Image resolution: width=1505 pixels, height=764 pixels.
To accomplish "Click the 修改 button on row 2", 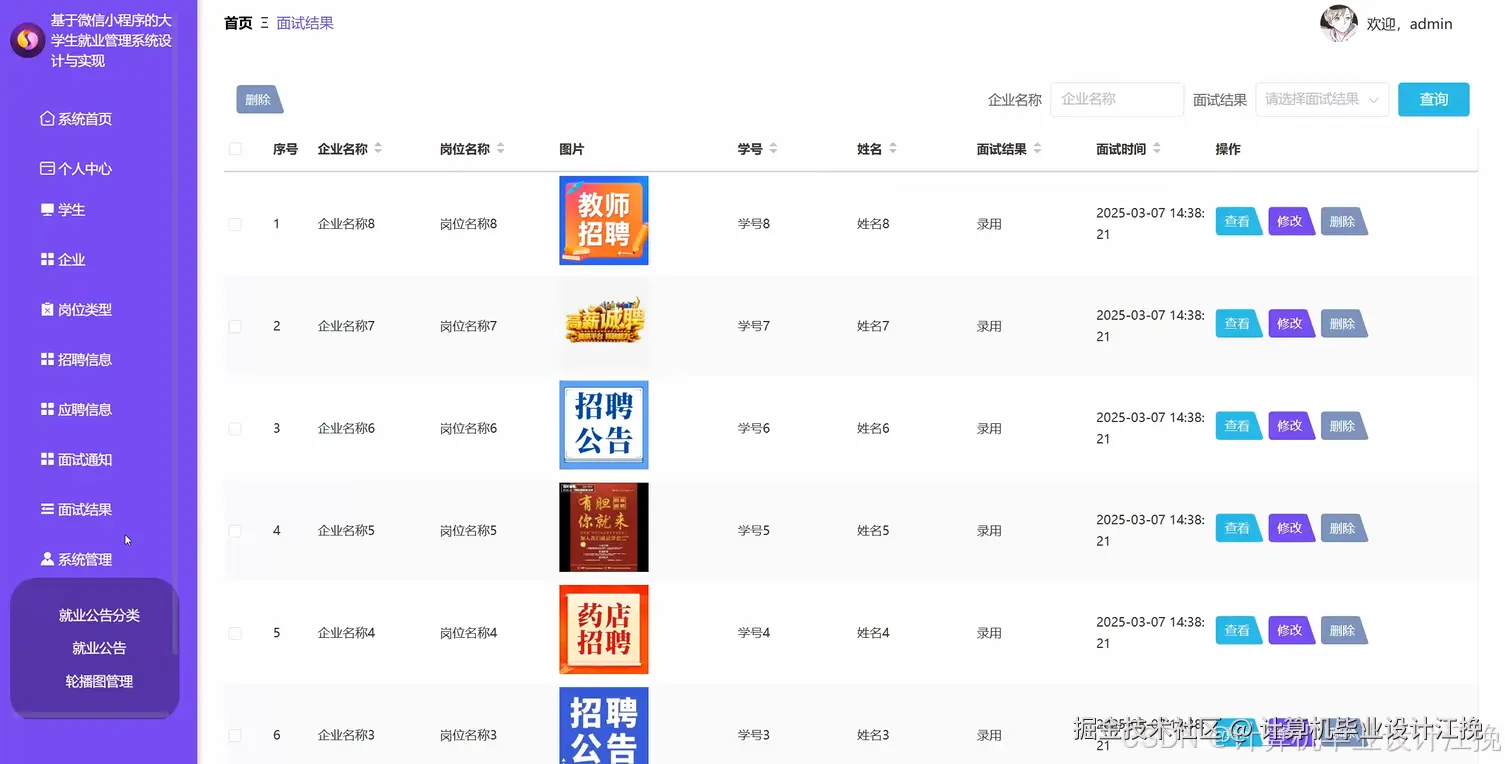I will point(1291,323).
